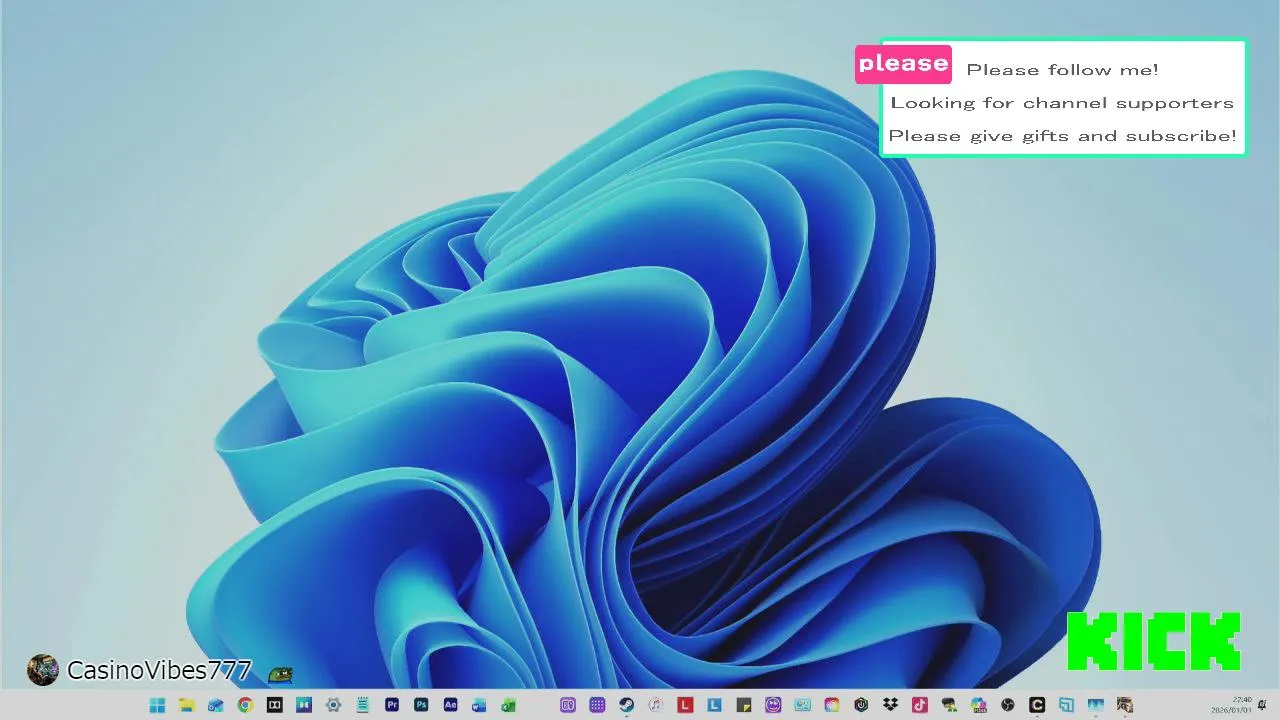Open the Windows Start menu

(157, 705)
